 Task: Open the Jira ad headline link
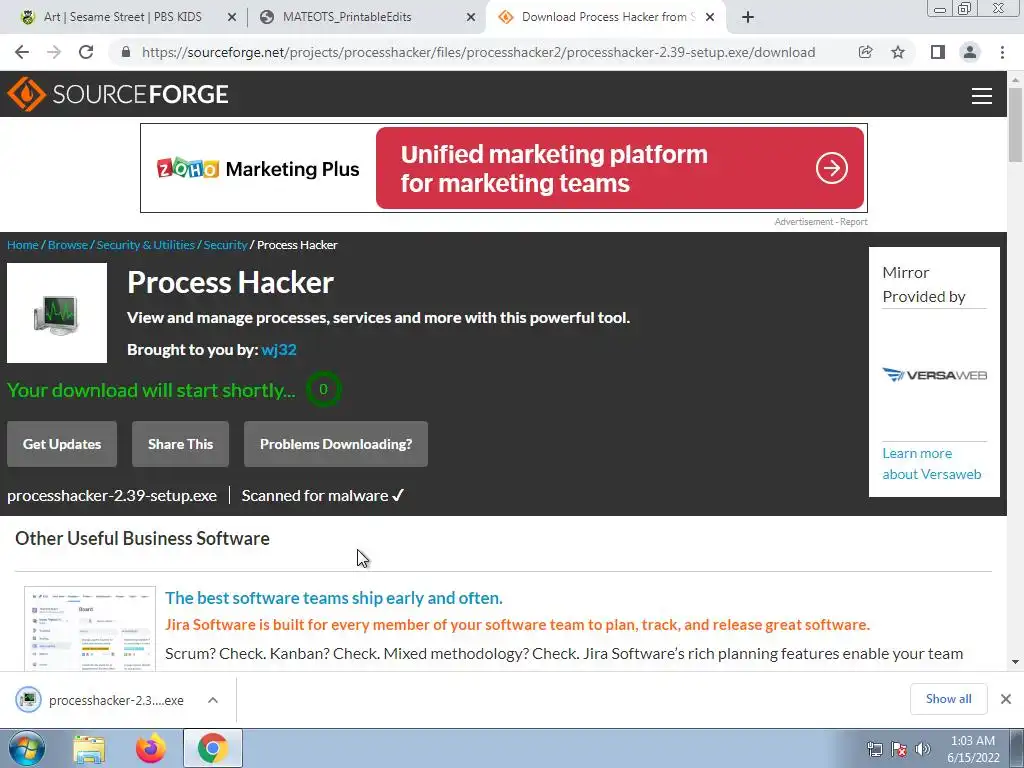[x=334, y=598]
